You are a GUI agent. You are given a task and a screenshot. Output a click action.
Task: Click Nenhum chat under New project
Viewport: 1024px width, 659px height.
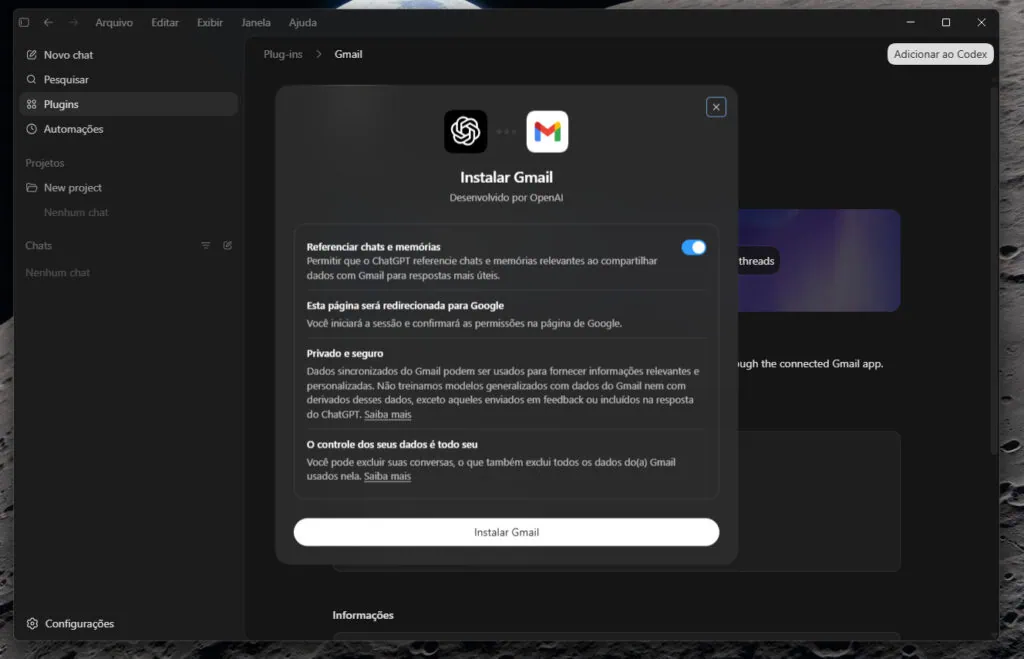pyautogui.click(x=76, y=212)
